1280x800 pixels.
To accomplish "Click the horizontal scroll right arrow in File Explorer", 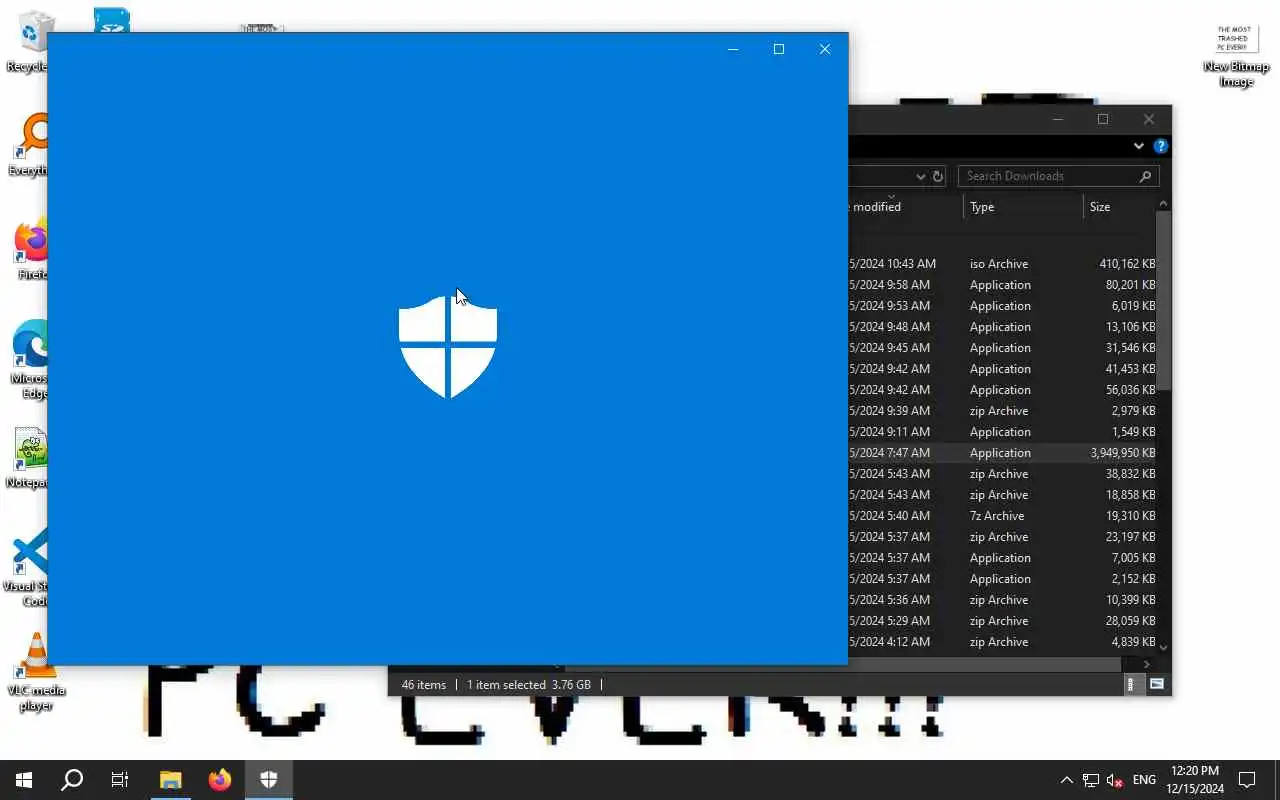I will tap(1147, 664).
